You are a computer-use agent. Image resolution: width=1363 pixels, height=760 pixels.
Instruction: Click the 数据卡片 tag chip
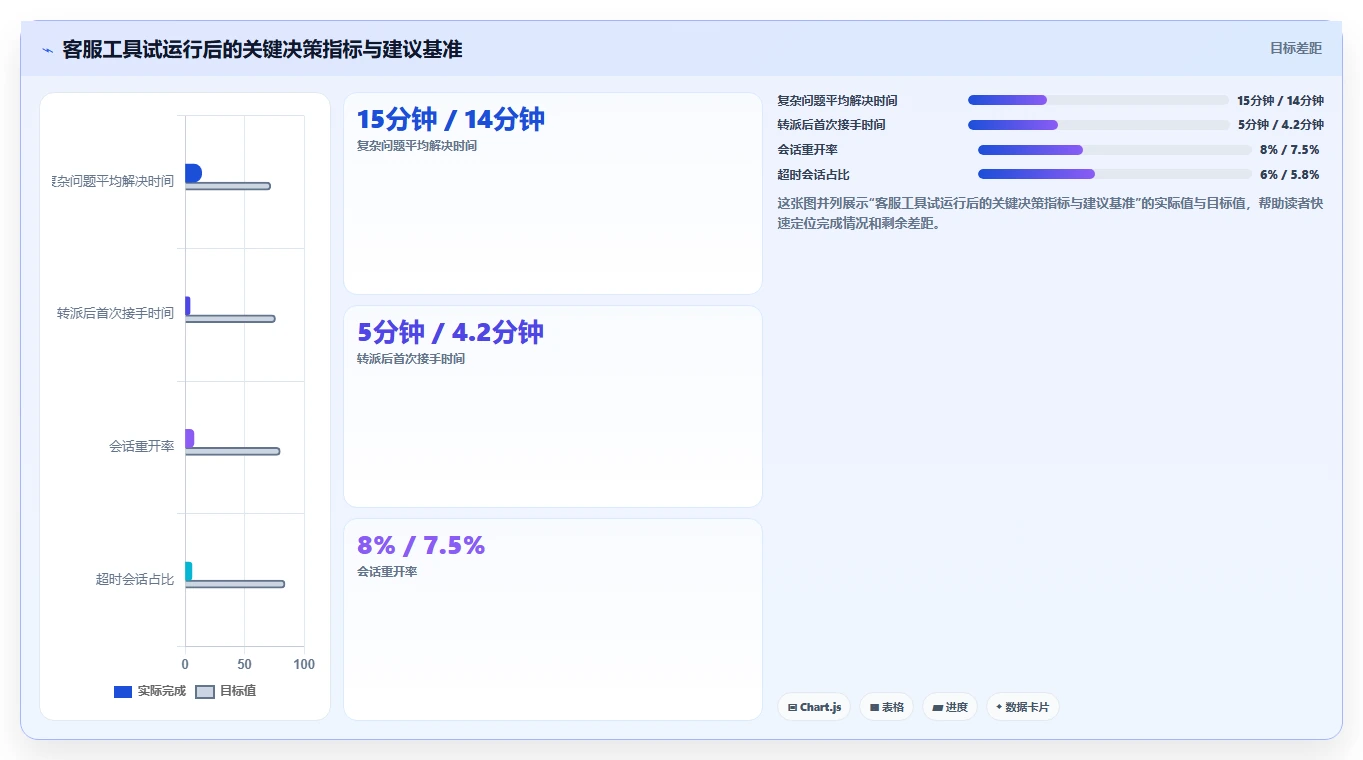tap(1023, 707)
